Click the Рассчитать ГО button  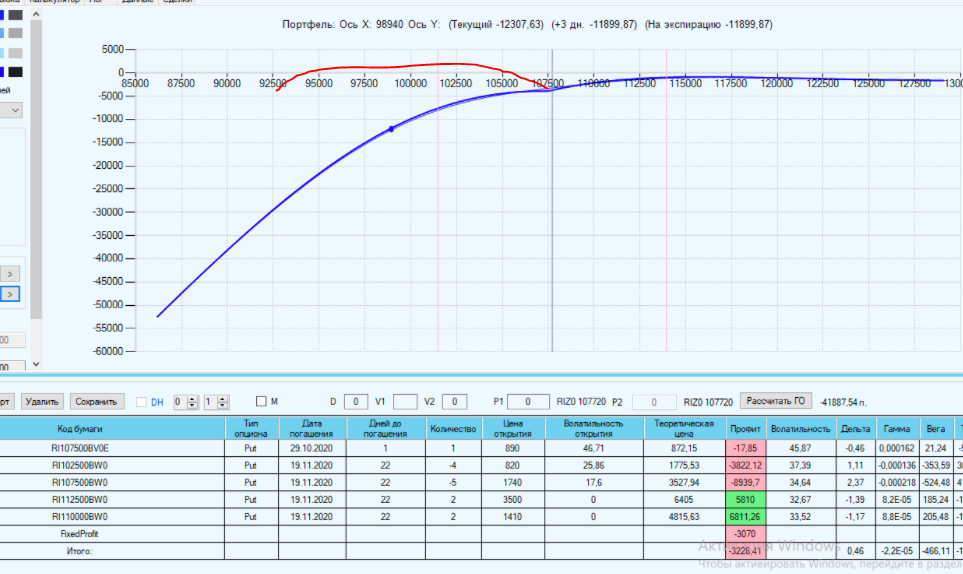coord(776,401)
